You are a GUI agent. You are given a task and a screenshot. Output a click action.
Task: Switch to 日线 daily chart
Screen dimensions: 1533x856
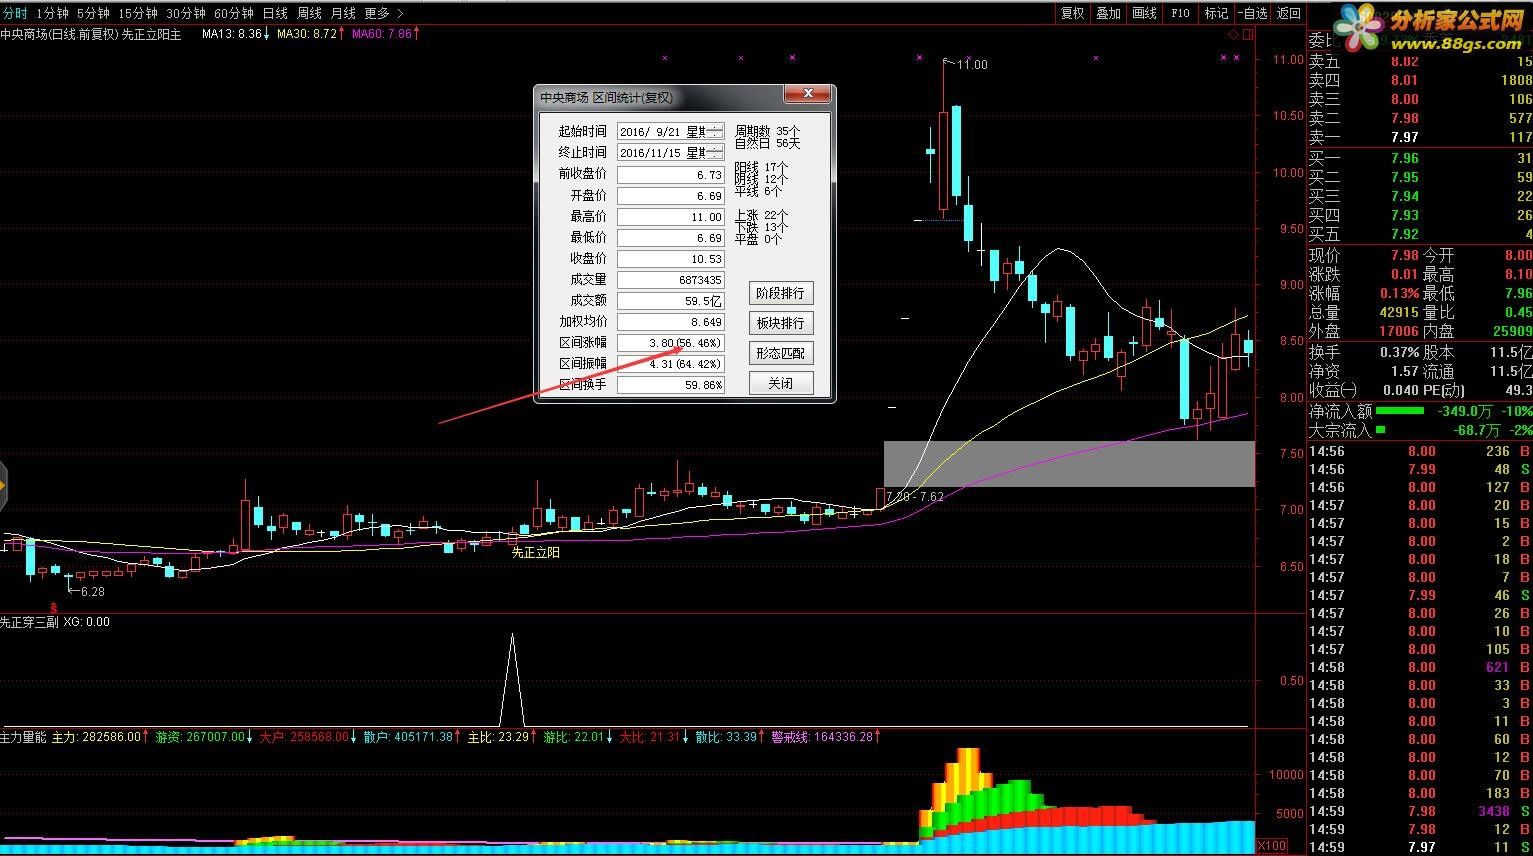tap(275, 13)
